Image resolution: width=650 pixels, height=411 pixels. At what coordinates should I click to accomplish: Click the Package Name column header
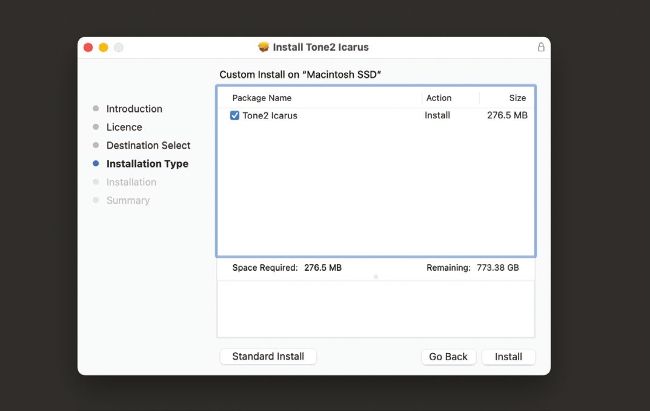pos(262,98)
